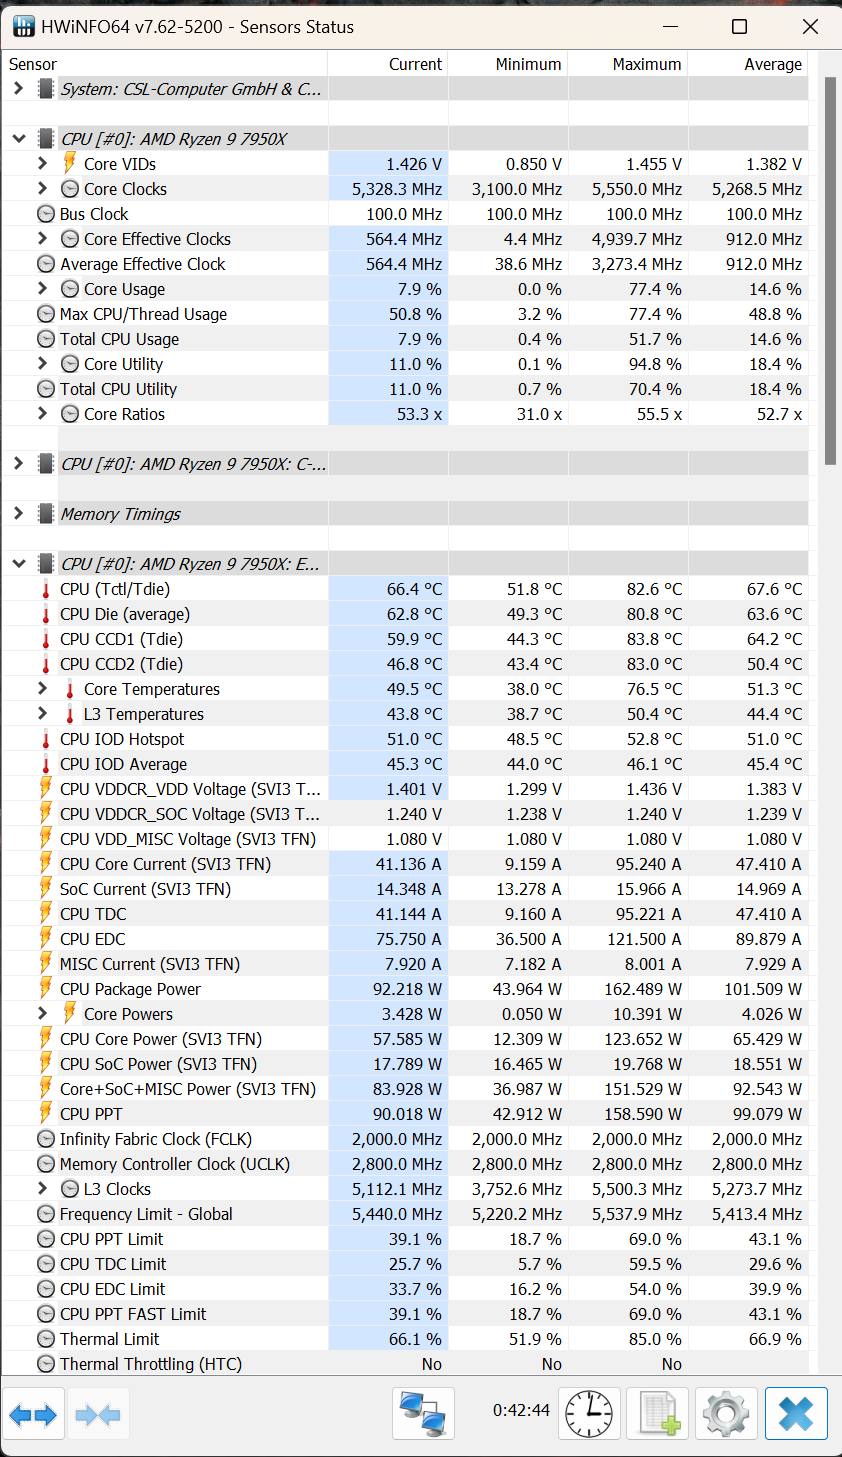Click the HWiNFO64 title bar icon
Viewport: 842px width, 1457px height.
[22, 26]
